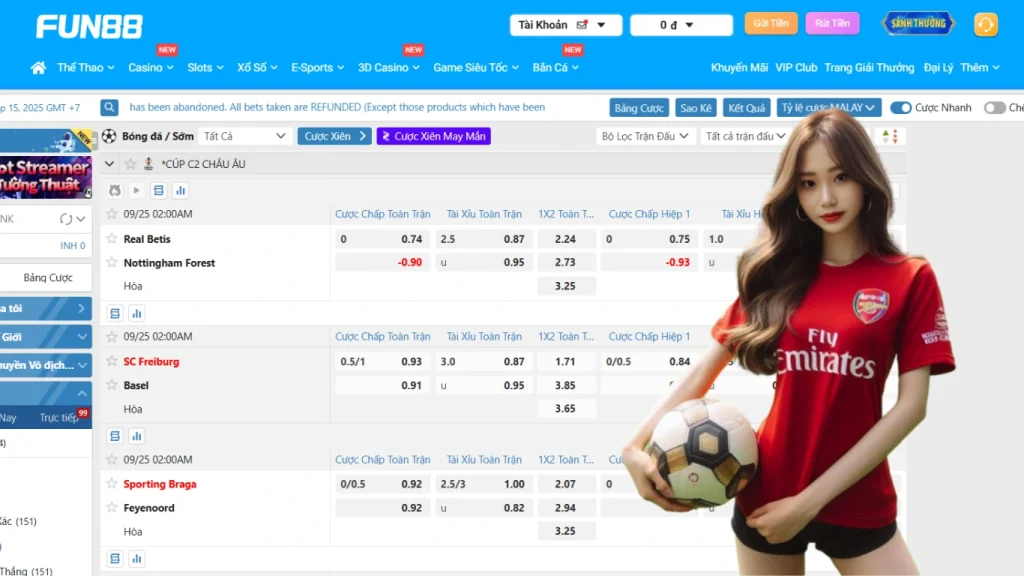Viewport: 1024px width, 576px height.
Task: Toggle the Cược Nhanh switch
Action: [901, 108]
